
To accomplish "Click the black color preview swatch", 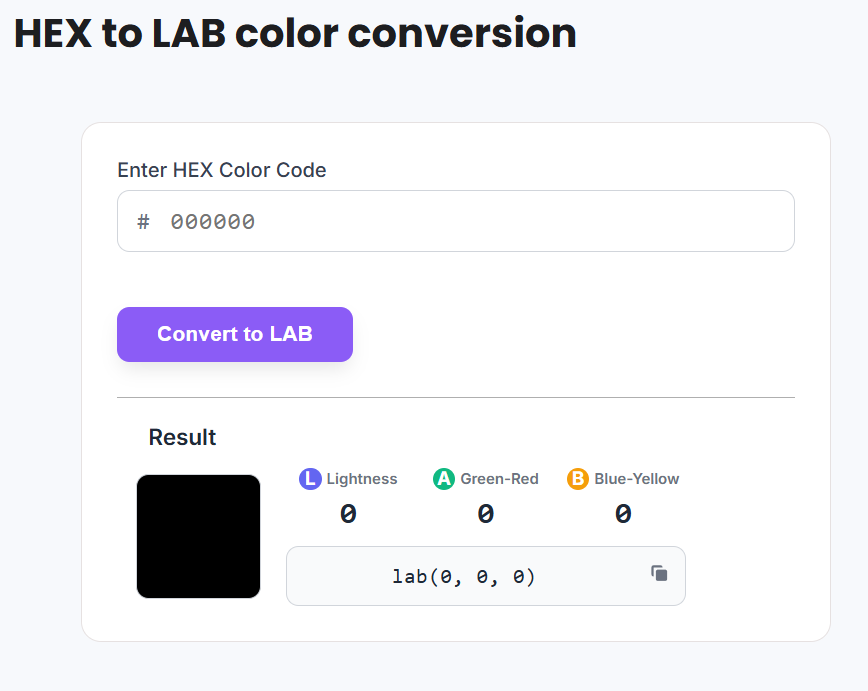I will point(198,536).
